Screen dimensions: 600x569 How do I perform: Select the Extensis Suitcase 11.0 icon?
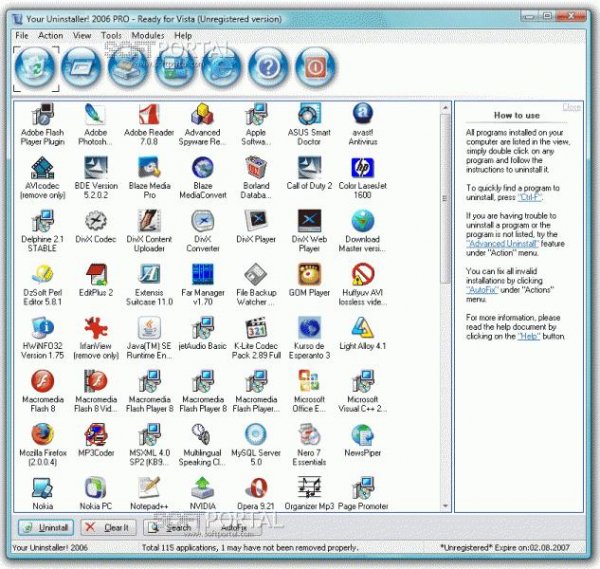click(x=149, y=274)
